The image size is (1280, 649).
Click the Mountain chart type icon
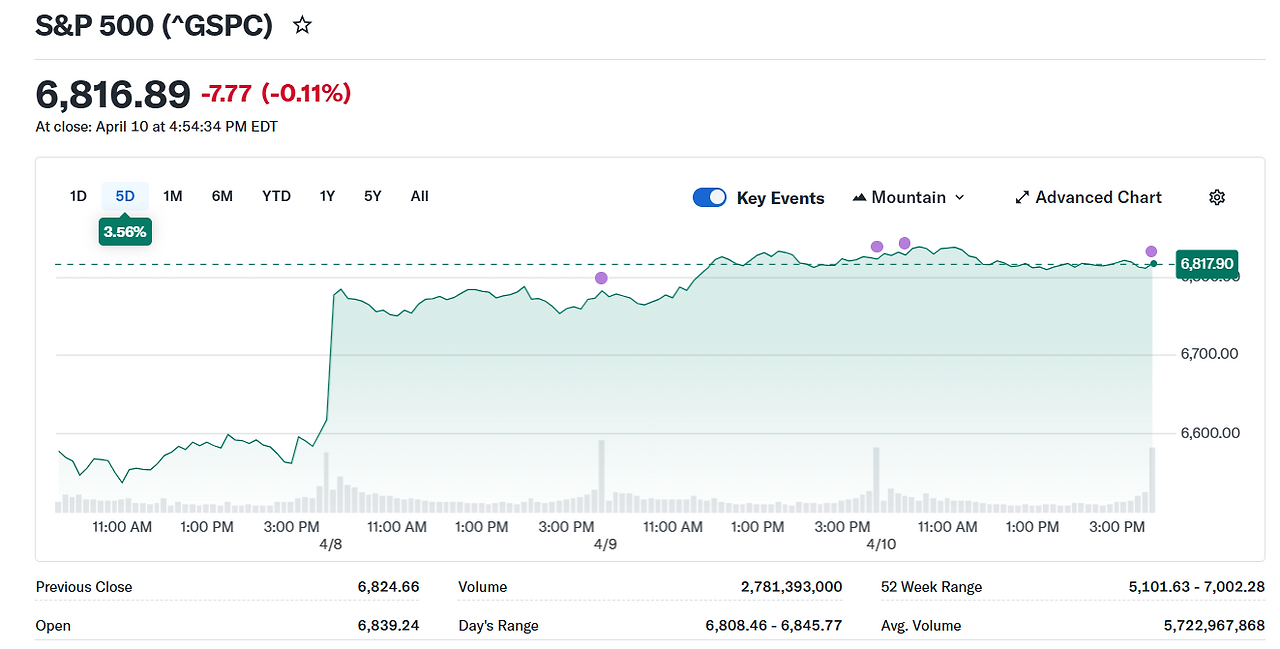point(859,197)
